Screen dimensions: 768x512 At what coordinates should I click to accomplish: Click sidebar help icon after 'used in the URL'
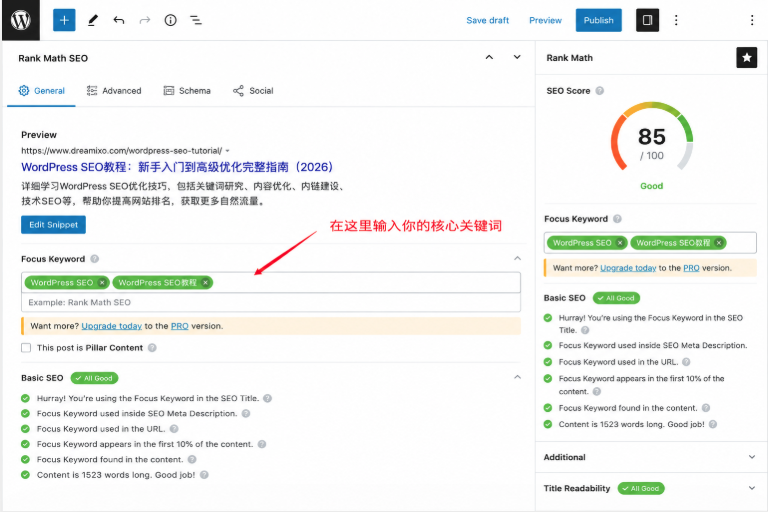click(x=686, y=362)
